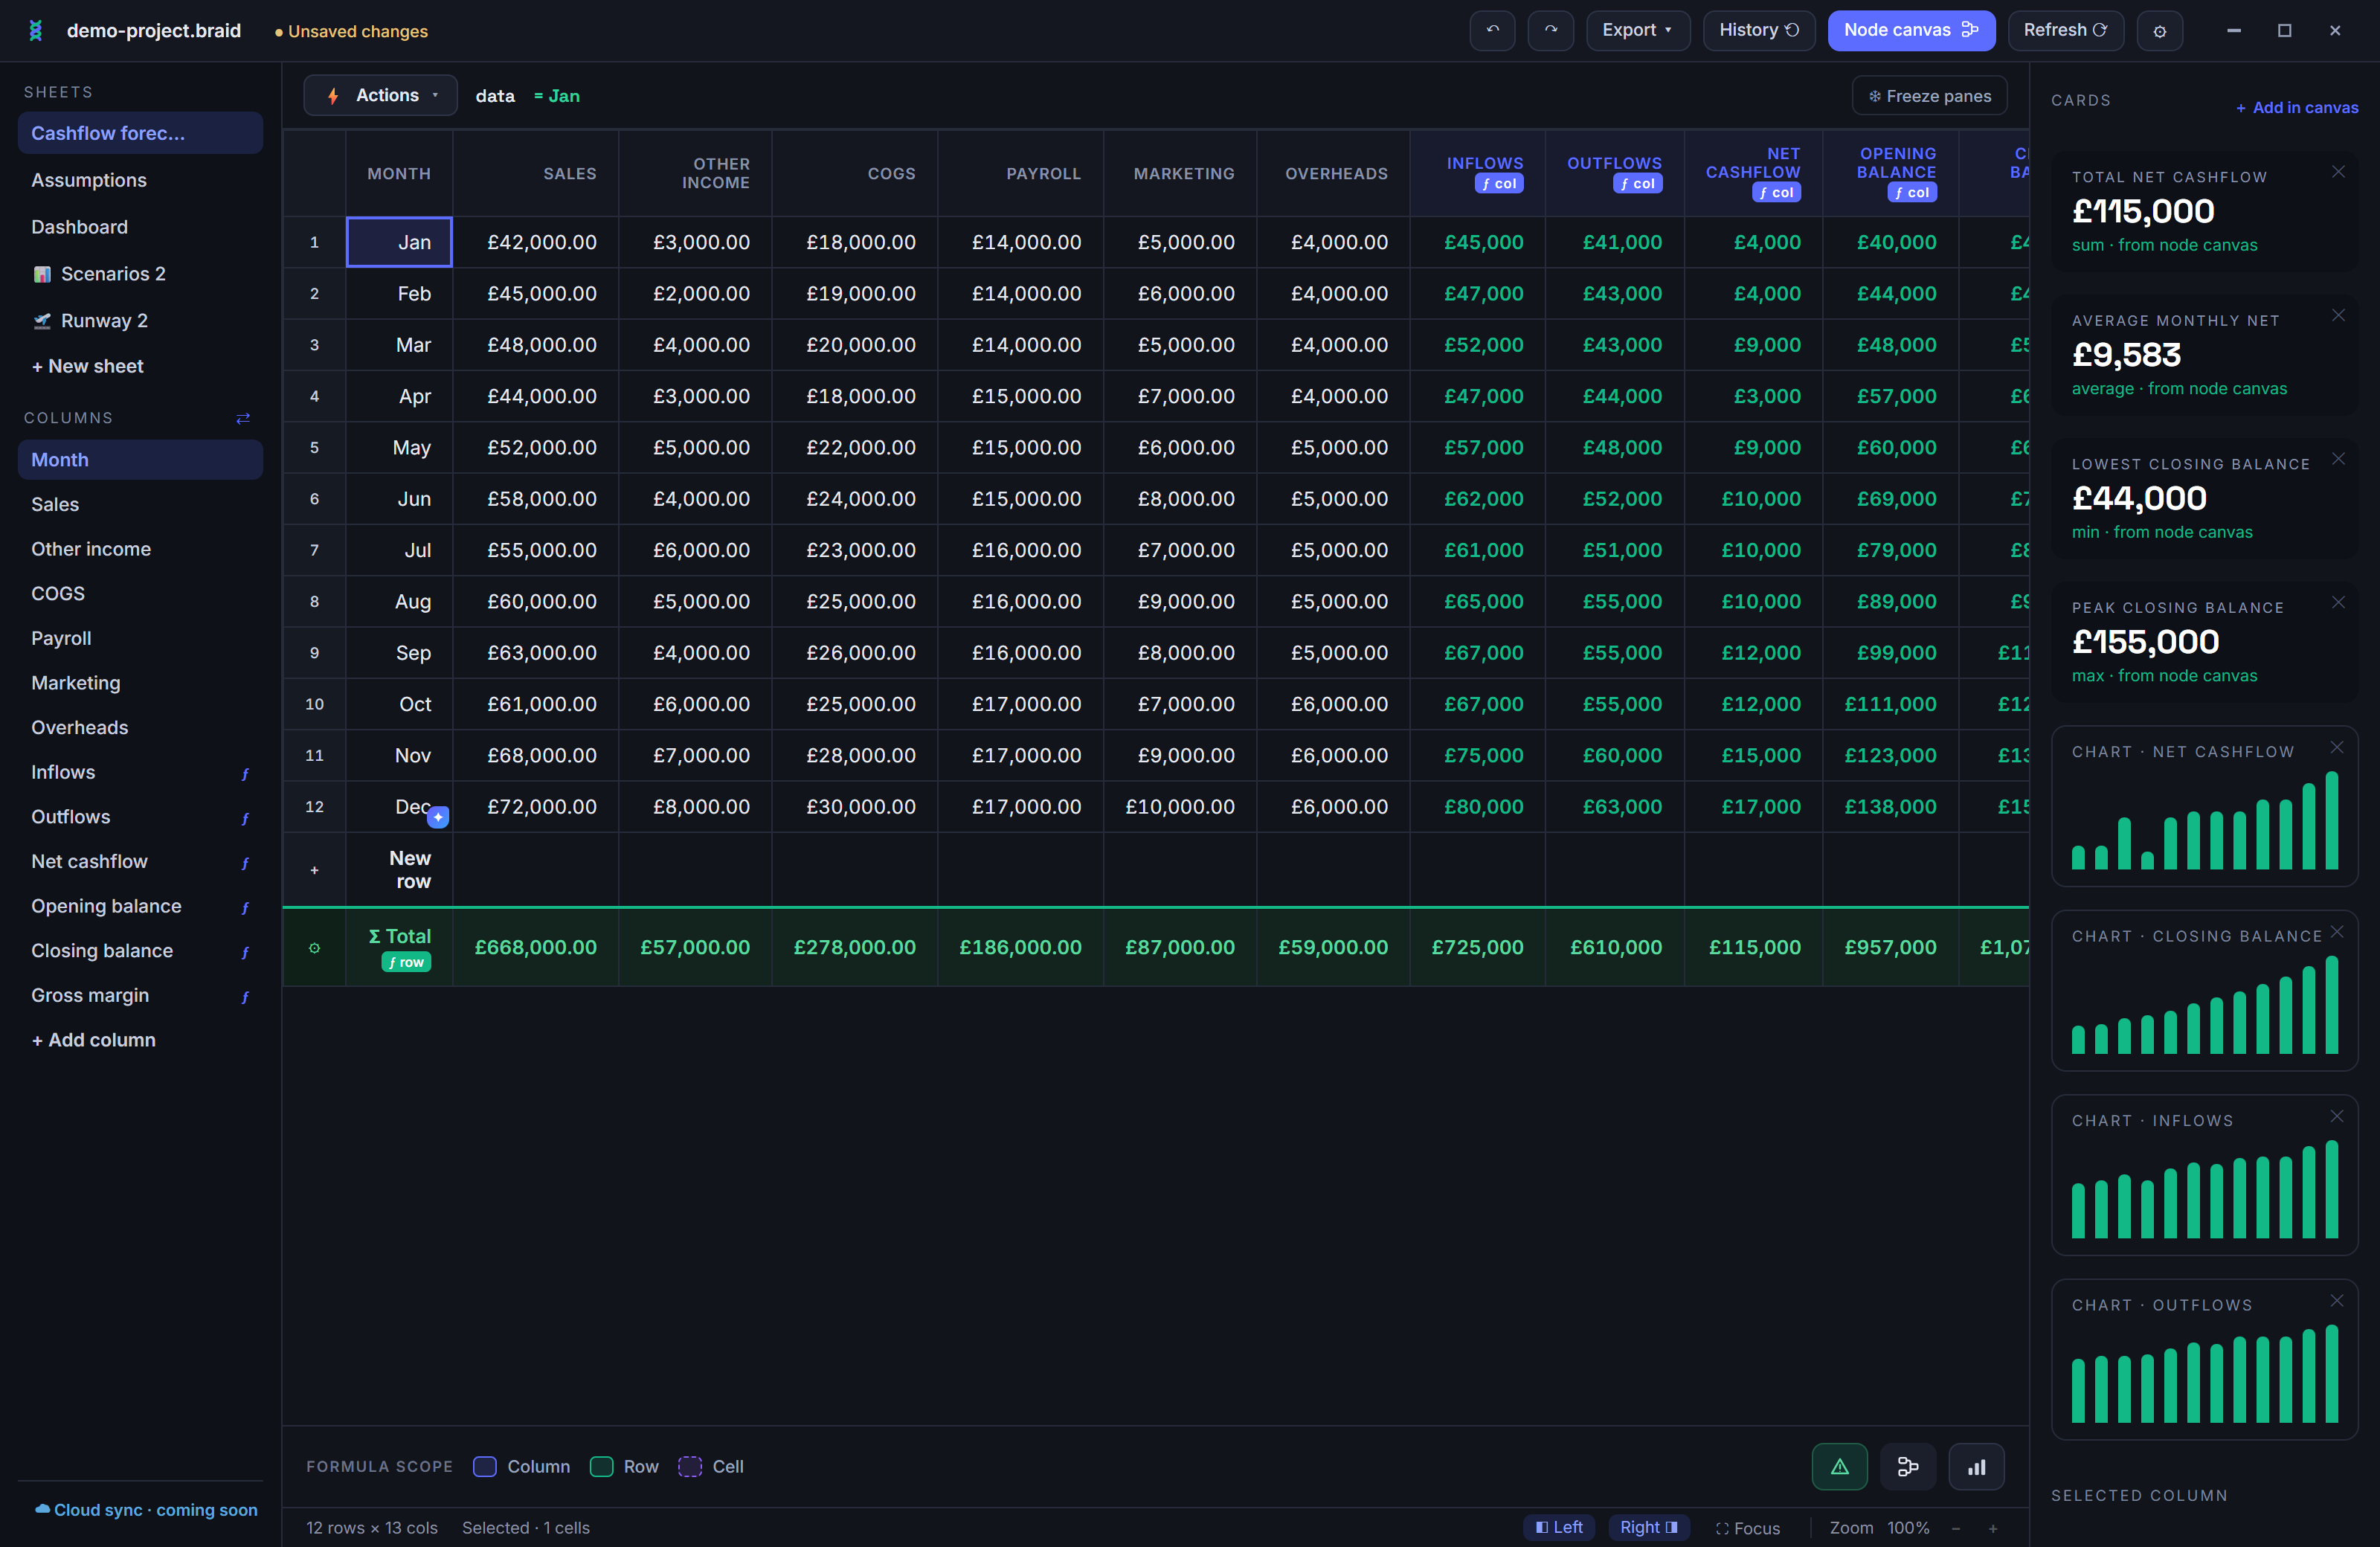Click the Braid app logo icon
Viewport: 2380px width, 1547px height.
pos(36,31)
